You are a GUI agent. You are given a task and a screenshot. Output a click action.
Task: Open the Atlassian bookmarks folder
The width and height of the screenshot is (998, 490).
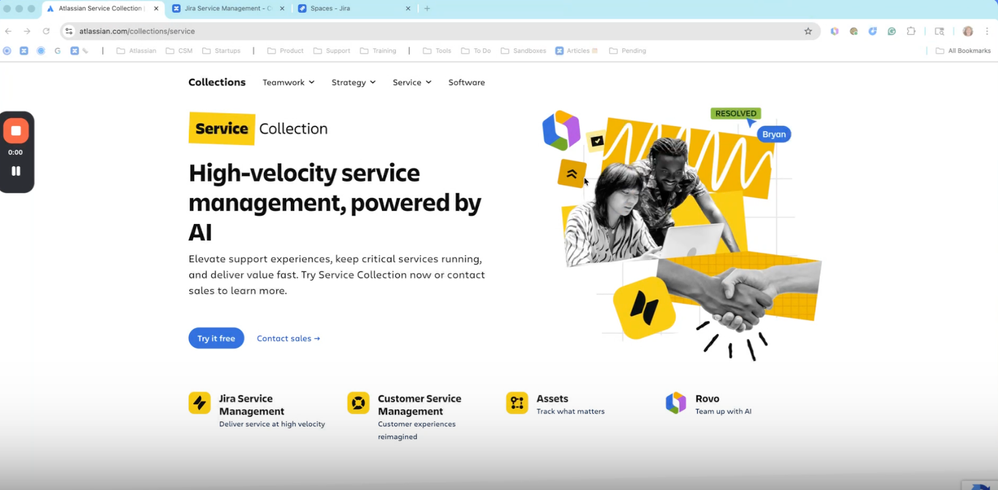pos(136,51)
